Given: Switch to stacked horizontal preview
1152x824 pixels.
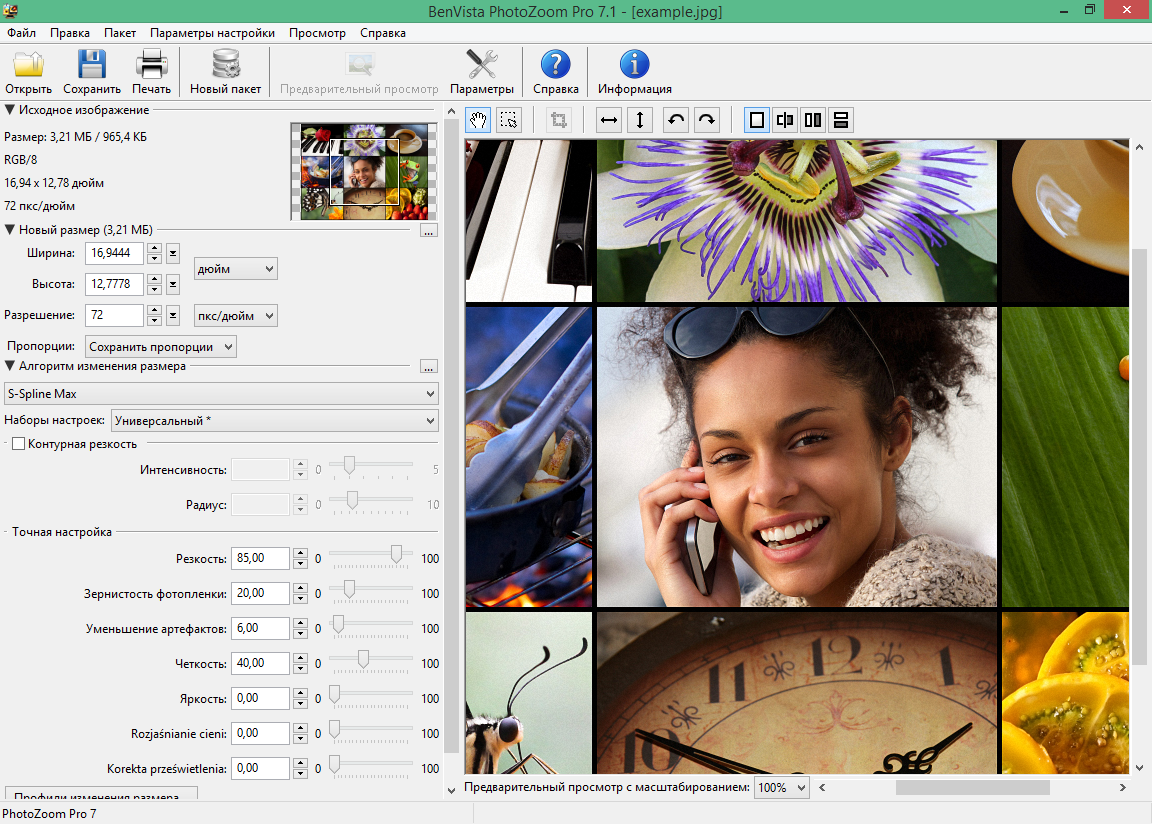Looking at the screenshot, I should point(841,120).
